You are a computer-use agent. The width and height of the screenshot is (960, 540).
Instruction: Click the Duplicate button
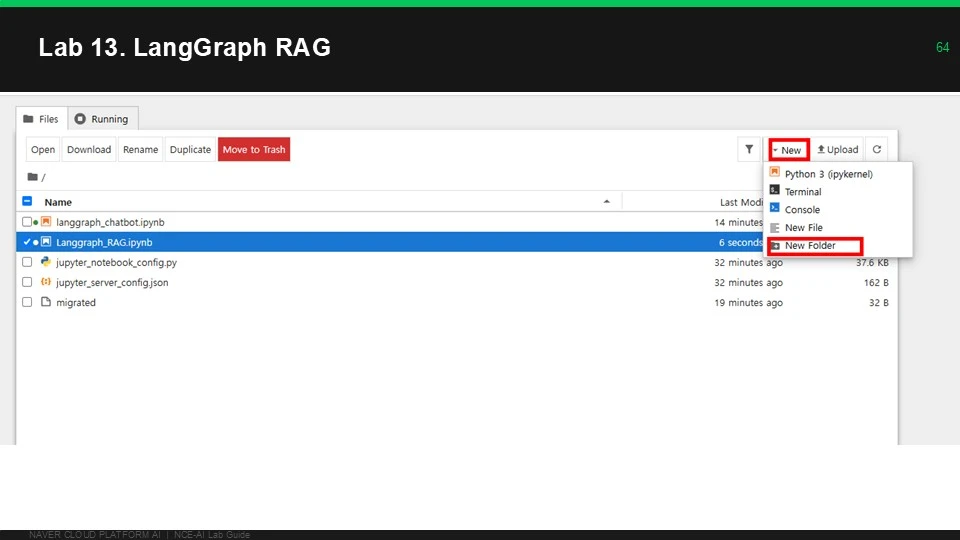[190, 149]
